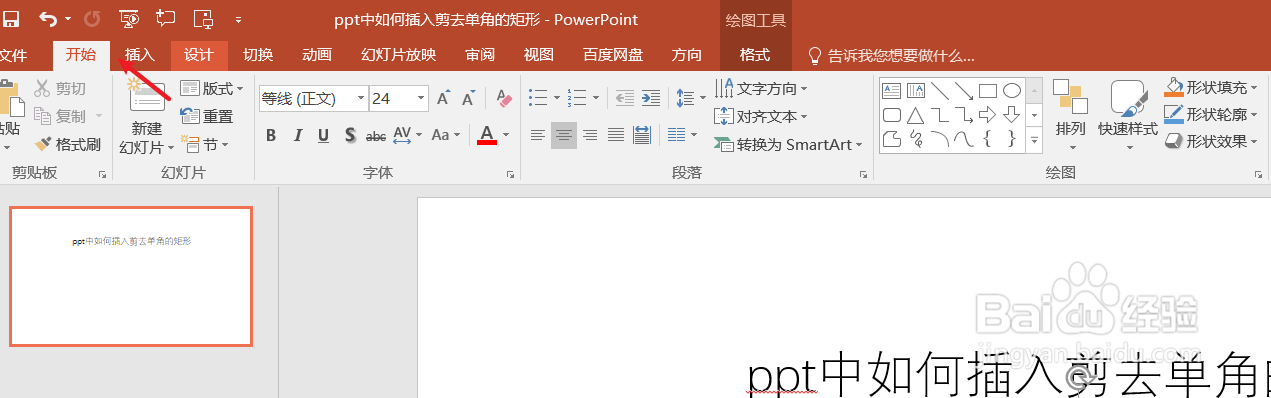Select text box shape in shapes gallery
Viewport: 1271px width, 398px height.
(891, 90)
